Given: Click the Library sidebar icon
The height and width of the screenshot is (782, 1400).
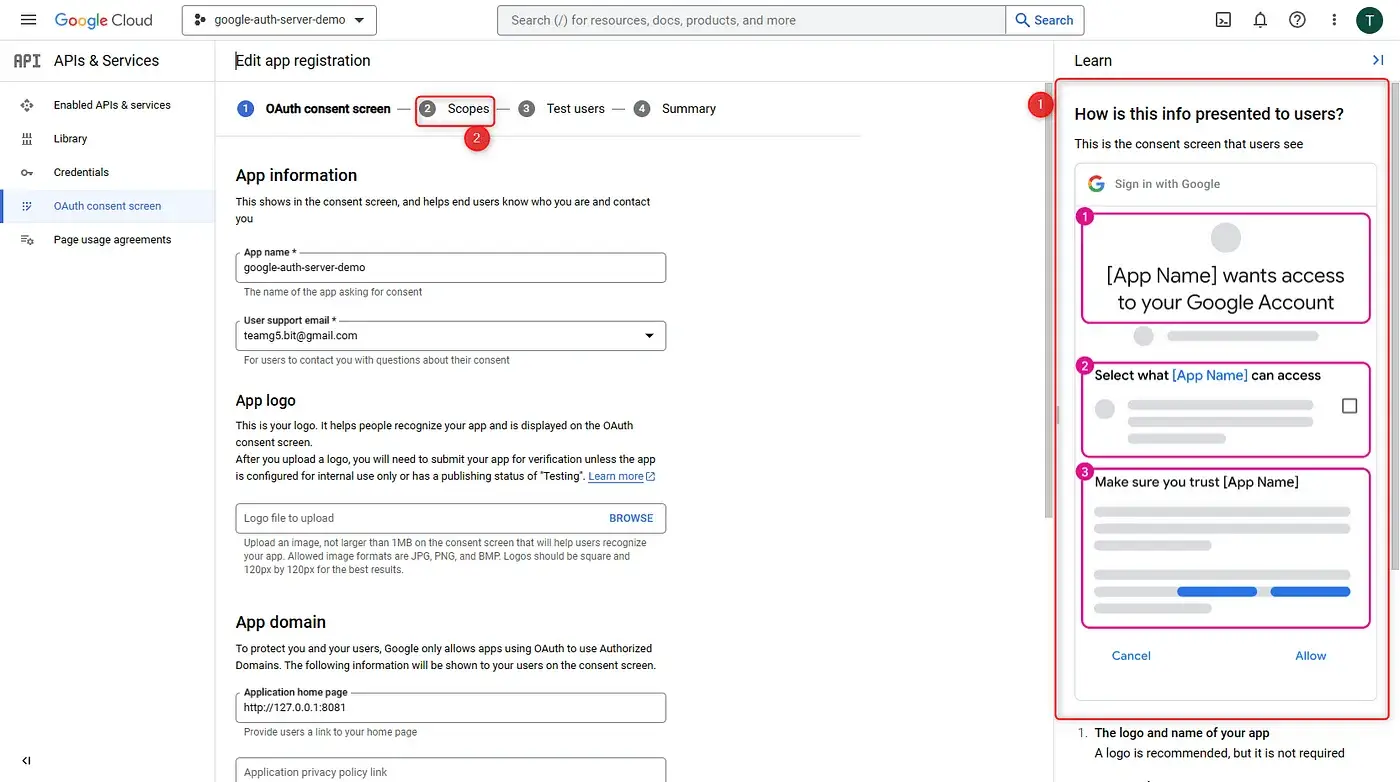Looking at the screenshot, I should (27, 139).
